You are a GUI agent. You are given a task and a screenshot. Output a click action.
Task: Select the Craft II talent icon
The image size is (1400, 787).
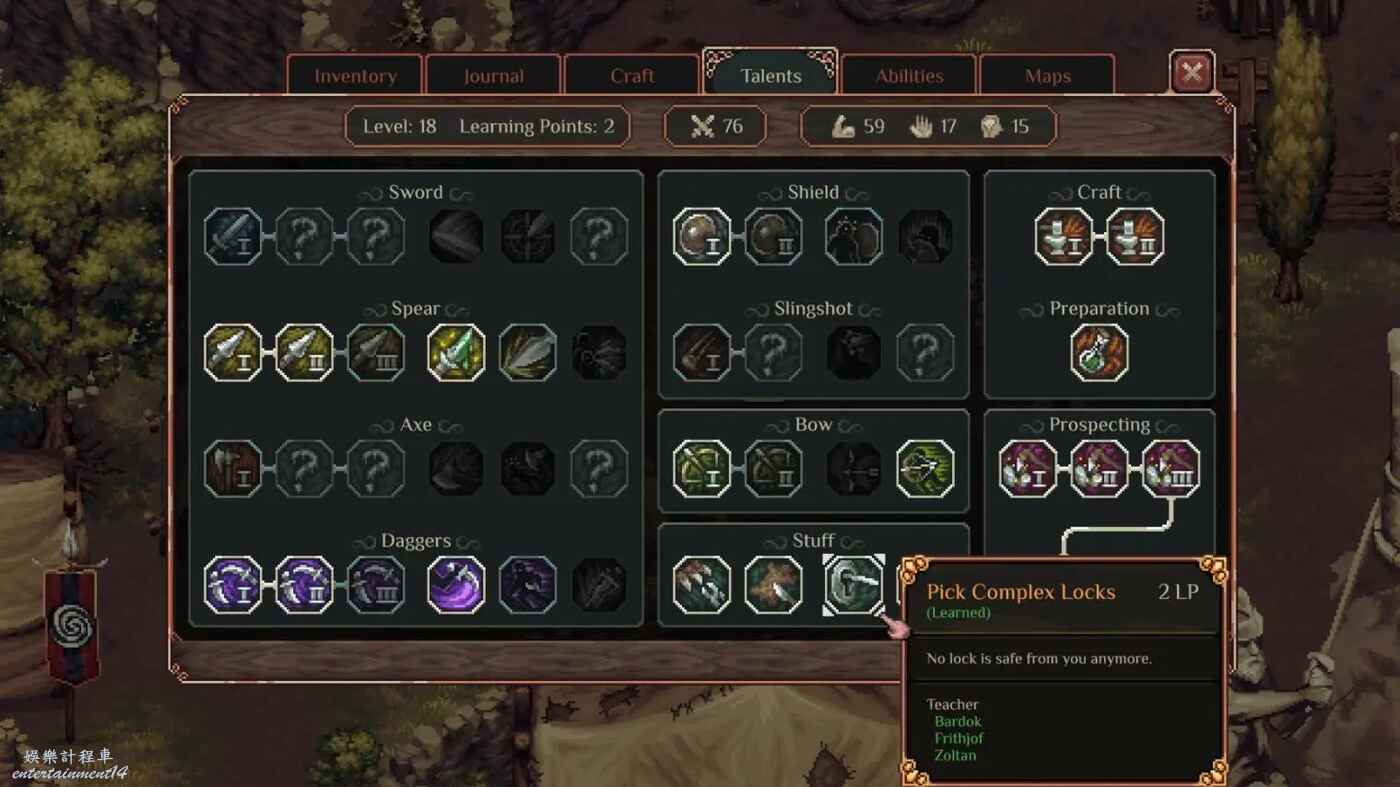(1135, 236)
